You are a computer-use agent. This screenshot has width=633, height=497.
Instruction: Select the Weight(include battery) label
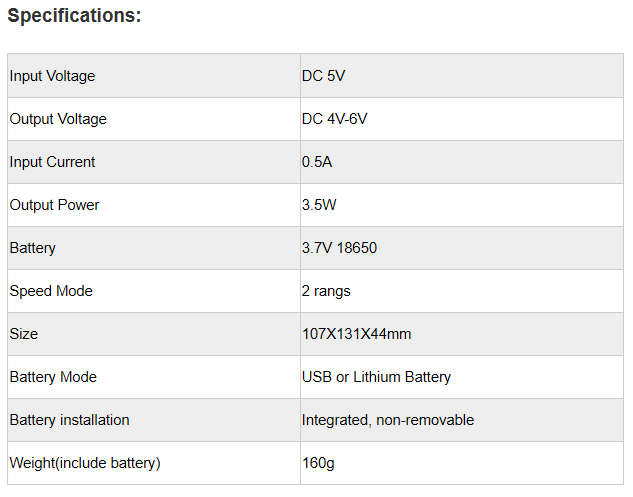point(85,463)
